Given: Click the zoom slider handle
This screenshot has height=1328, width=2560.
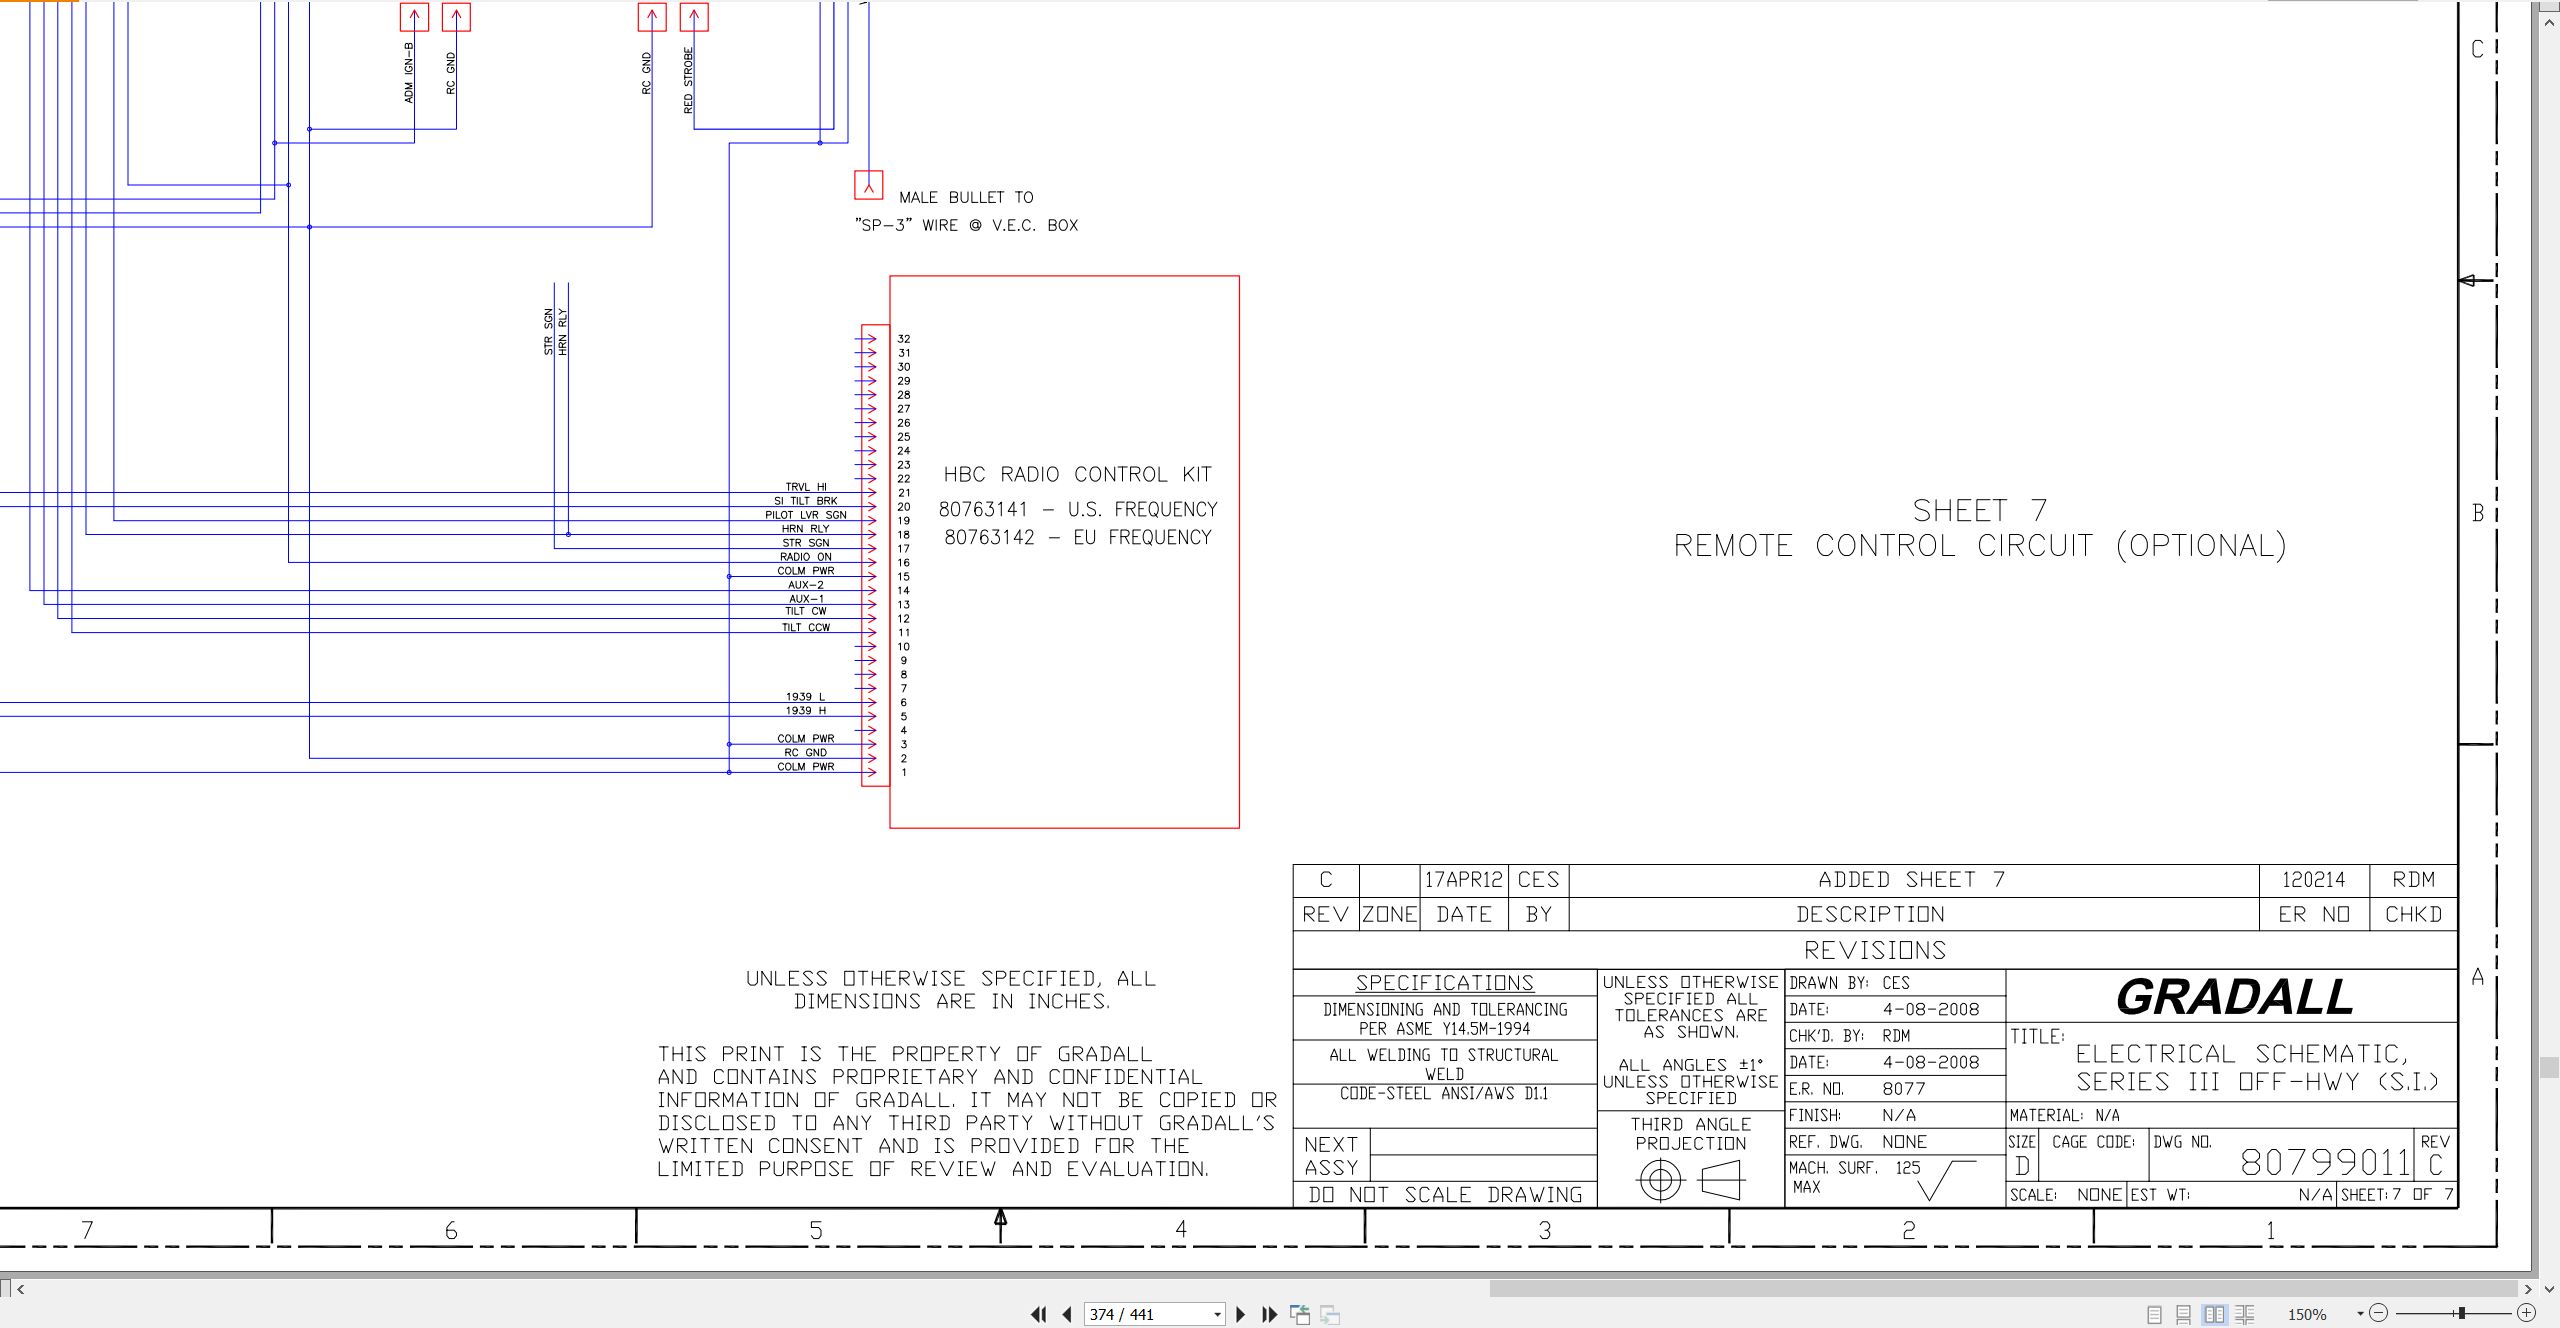Looking at the screenshot, I should pos(2462,1313).
